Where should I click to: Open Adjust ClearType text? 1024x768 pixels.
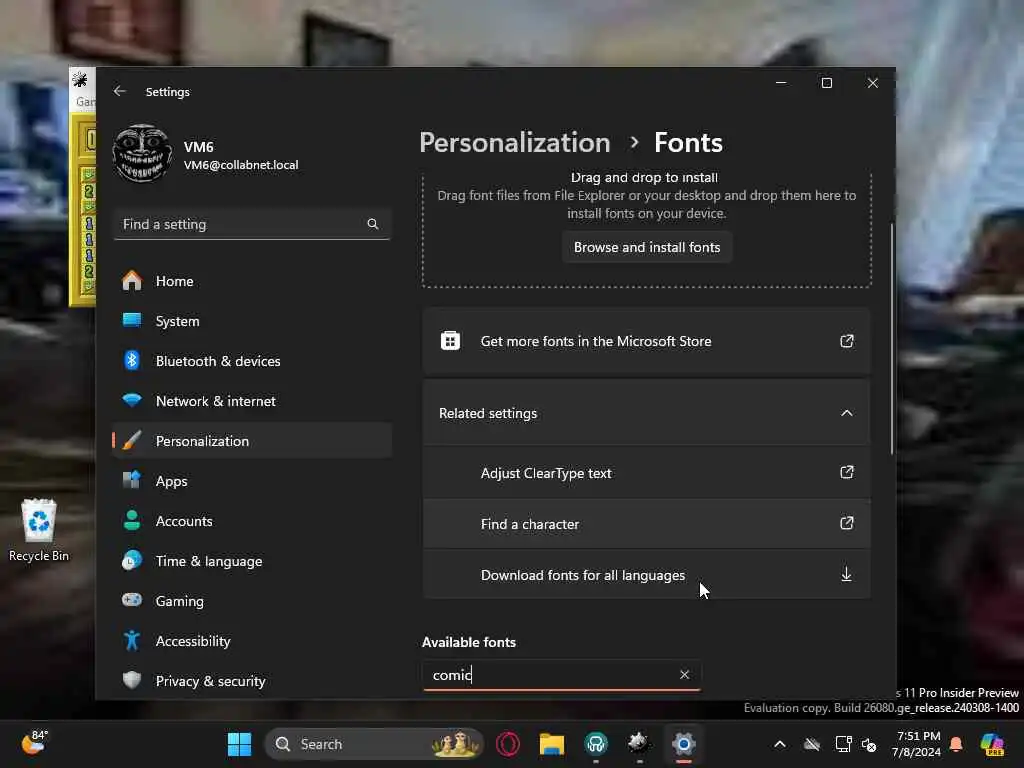pyautogui.click(x=647, y=473)
